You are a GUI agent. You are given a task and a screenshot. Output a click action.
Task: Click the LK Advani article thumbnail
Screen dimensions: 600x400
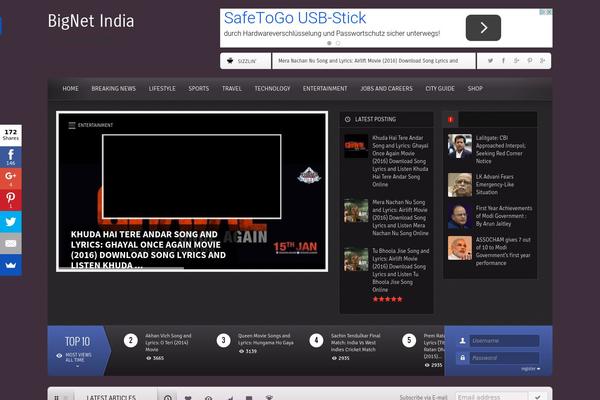click(460, 185)
